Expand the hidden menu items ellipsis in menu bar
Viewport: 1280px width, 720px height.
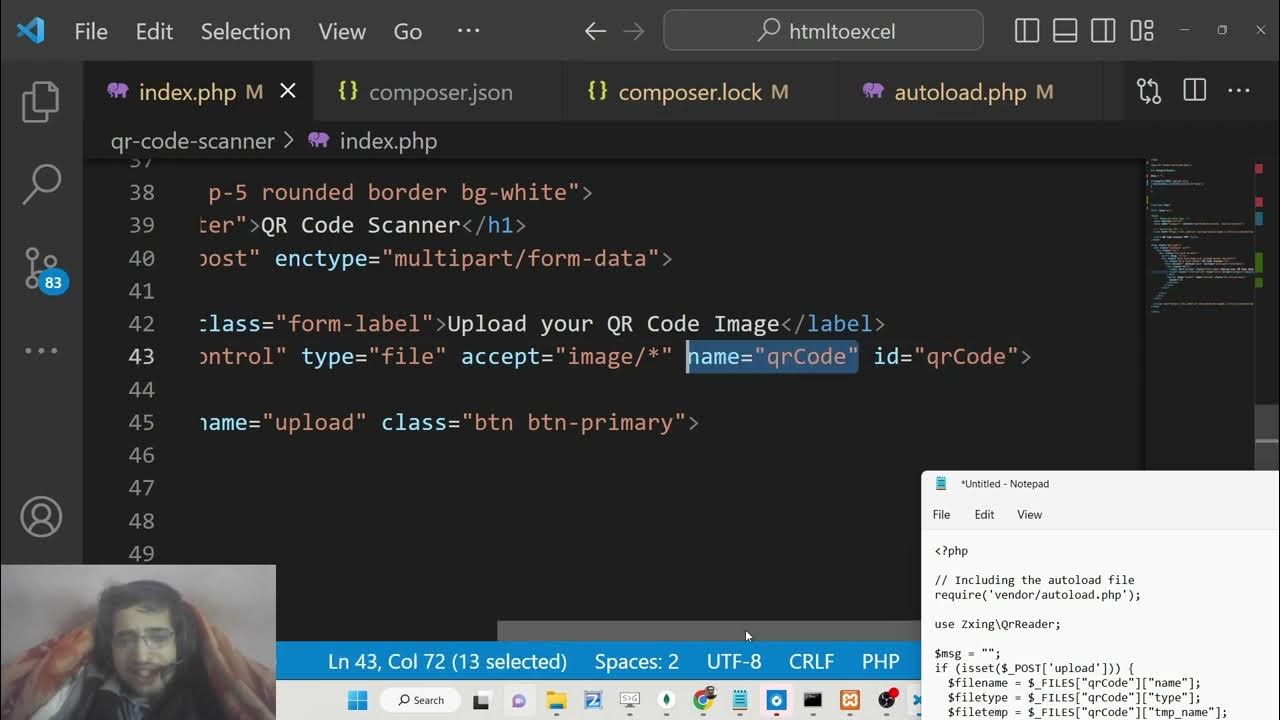coord(468,32)
